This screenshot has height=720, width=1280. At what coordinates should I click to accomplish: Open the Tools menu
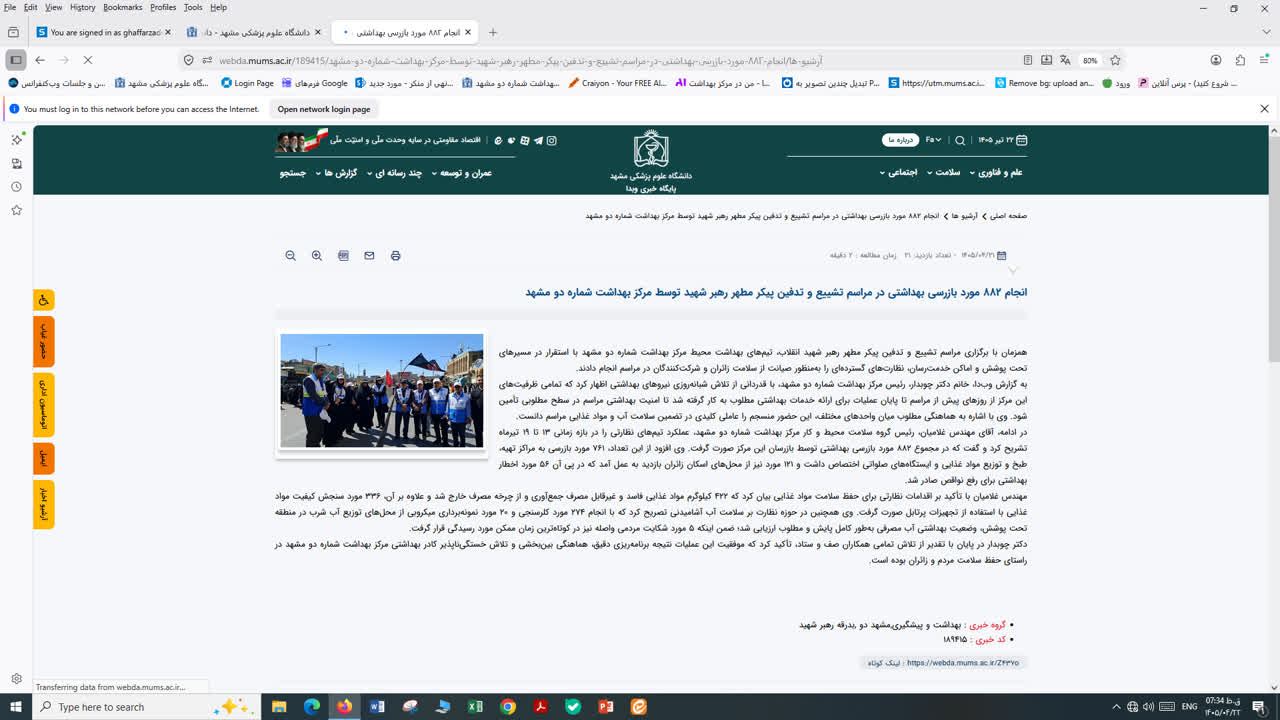(x=193, y=7)
